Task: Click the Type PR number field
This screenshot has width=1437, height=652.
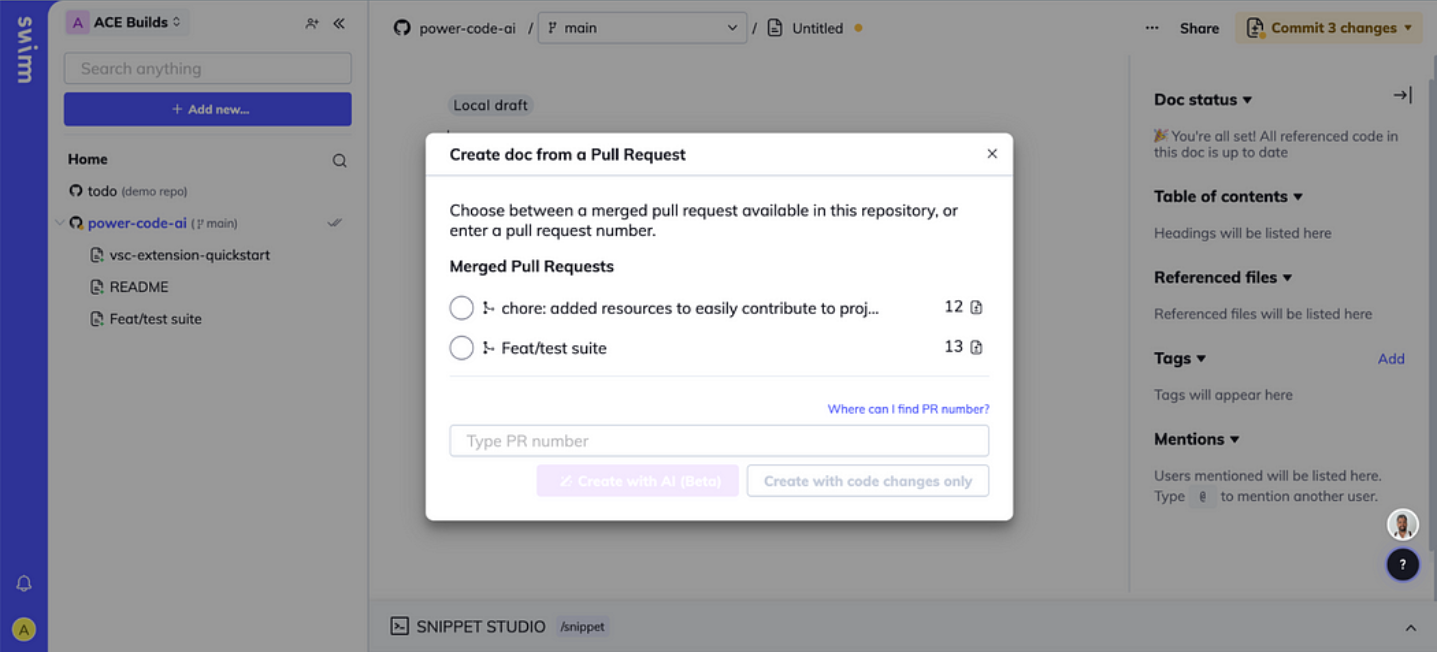Action: pyautogui.click(x=719, y=441)
